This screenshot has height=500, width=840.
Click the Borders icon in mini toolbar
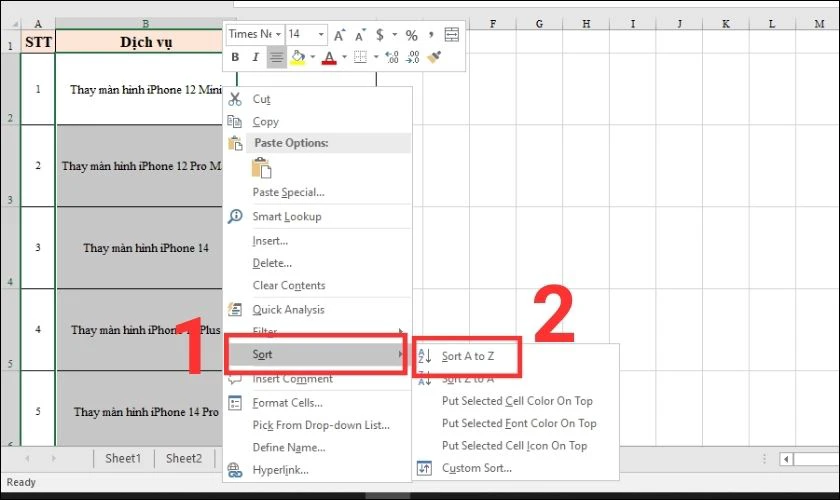click(x=361, y=57)
